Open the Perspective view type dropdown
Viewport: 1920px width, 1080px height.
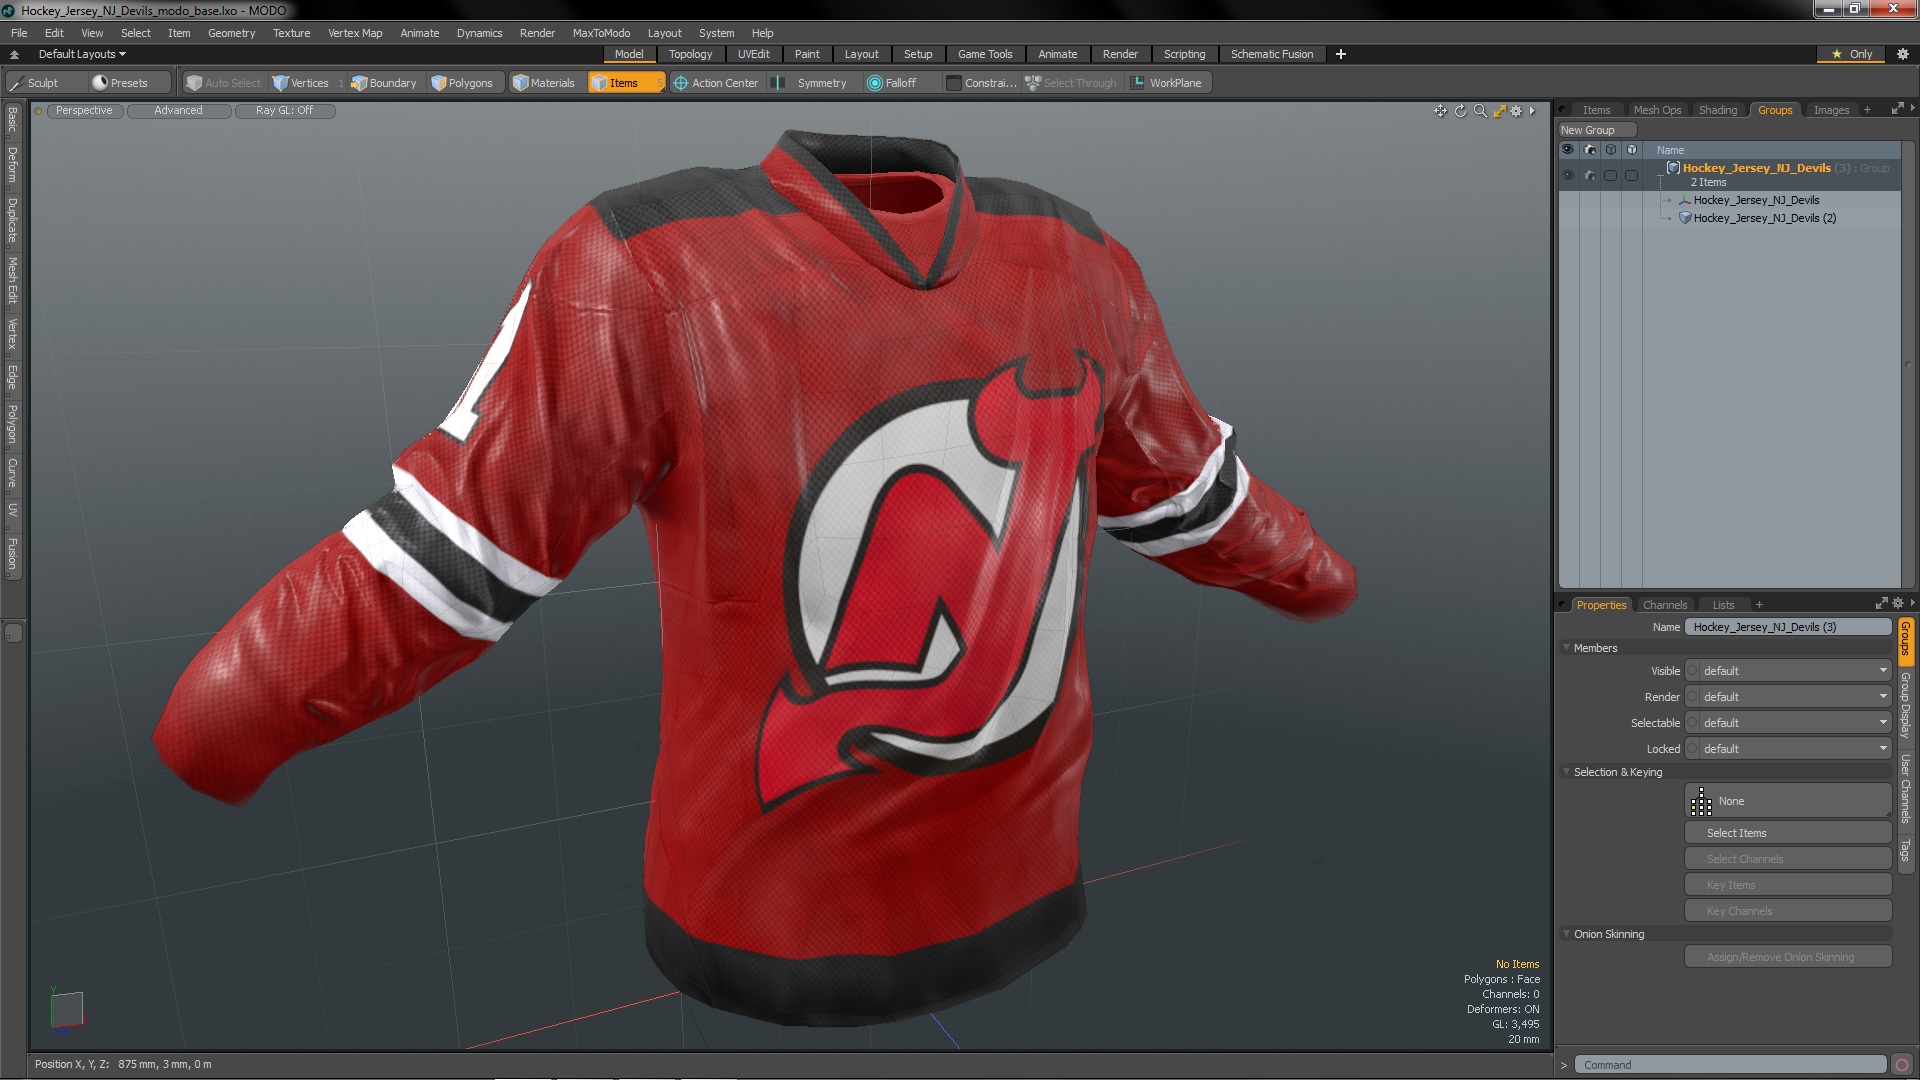pos(84,111)
